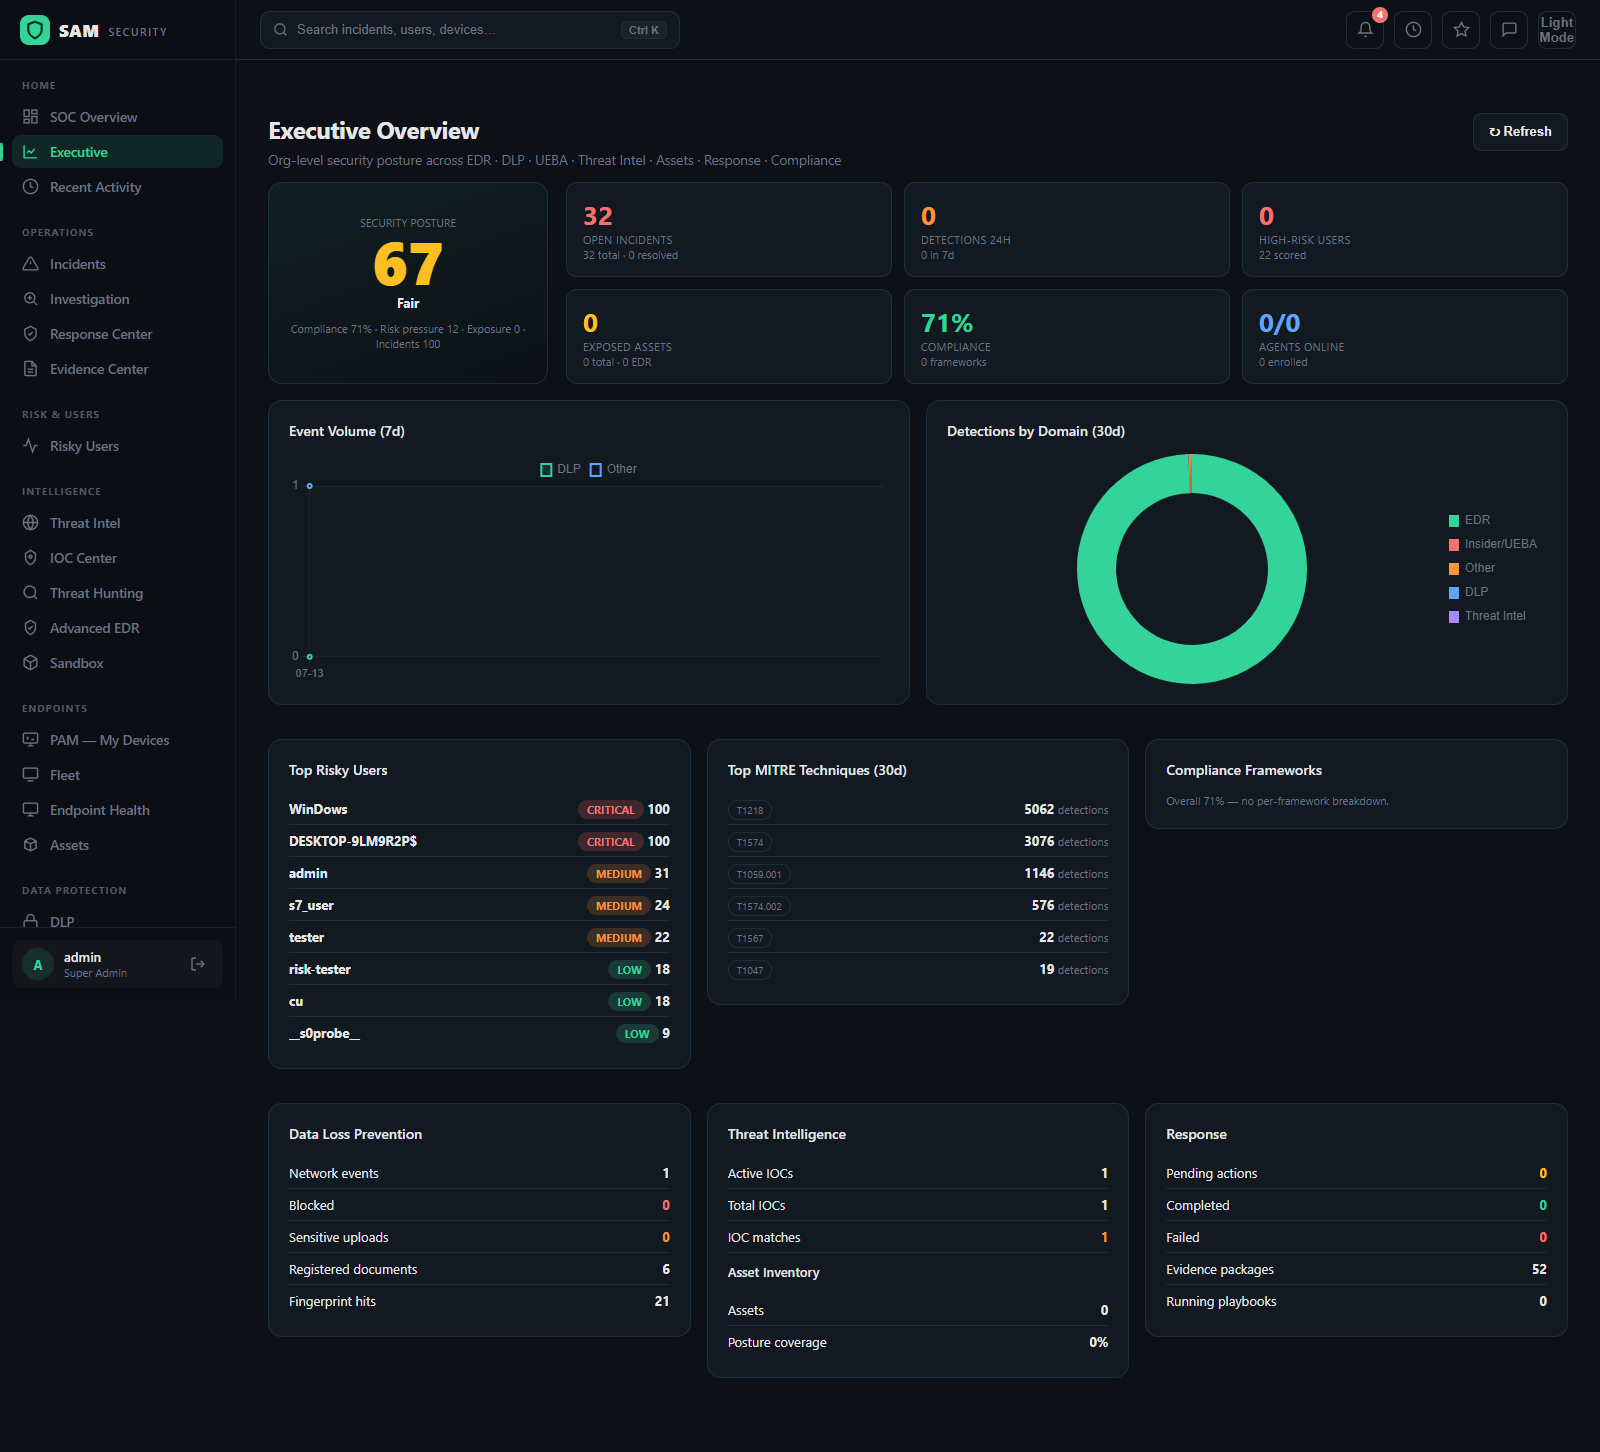Click the clock history icon
The height and width of the screenshot is (1452, 1600).
pos(1413,30)
